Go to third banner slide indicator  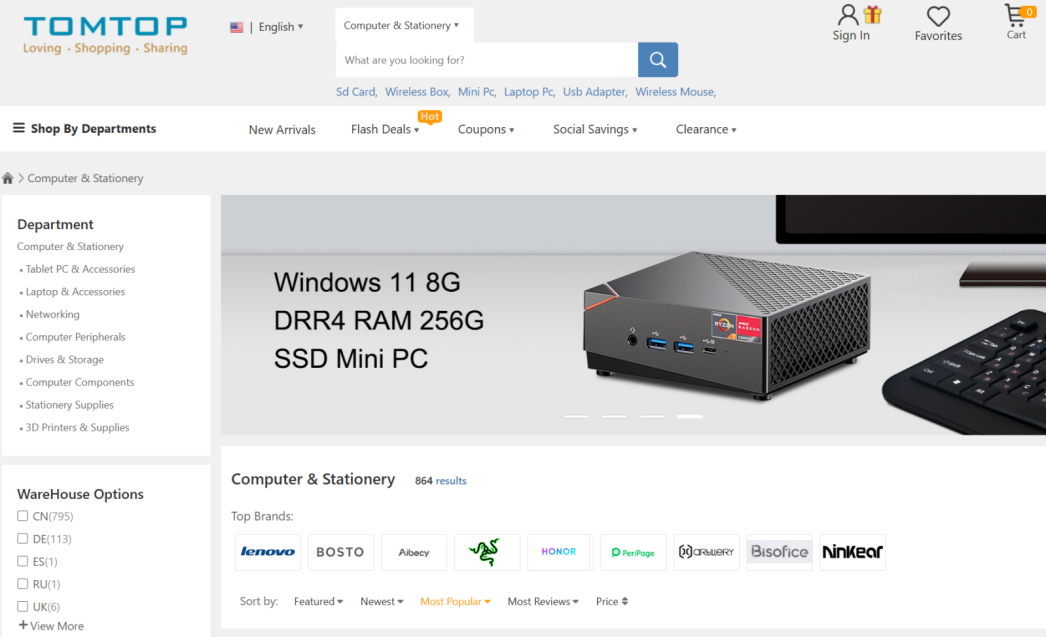click(x=652, y=416)
